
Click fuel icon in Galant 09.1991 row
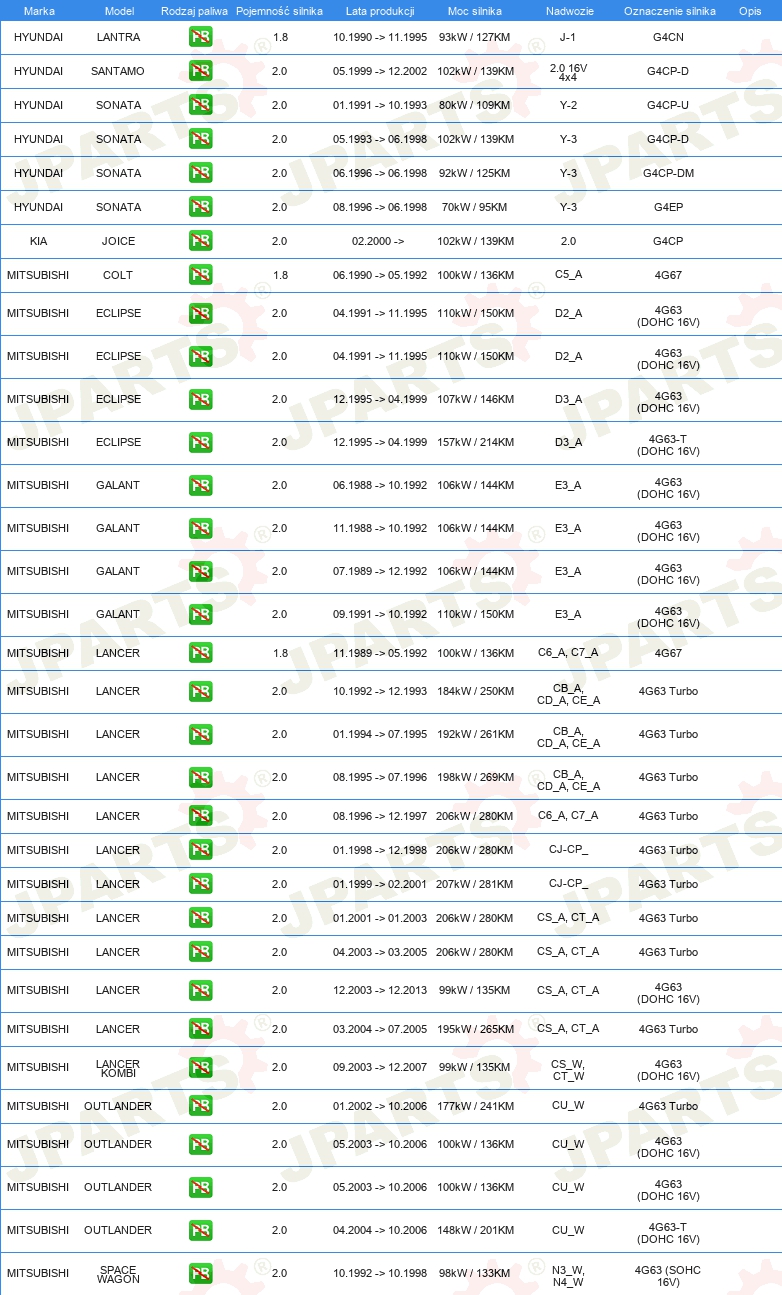tap(200, 614)
